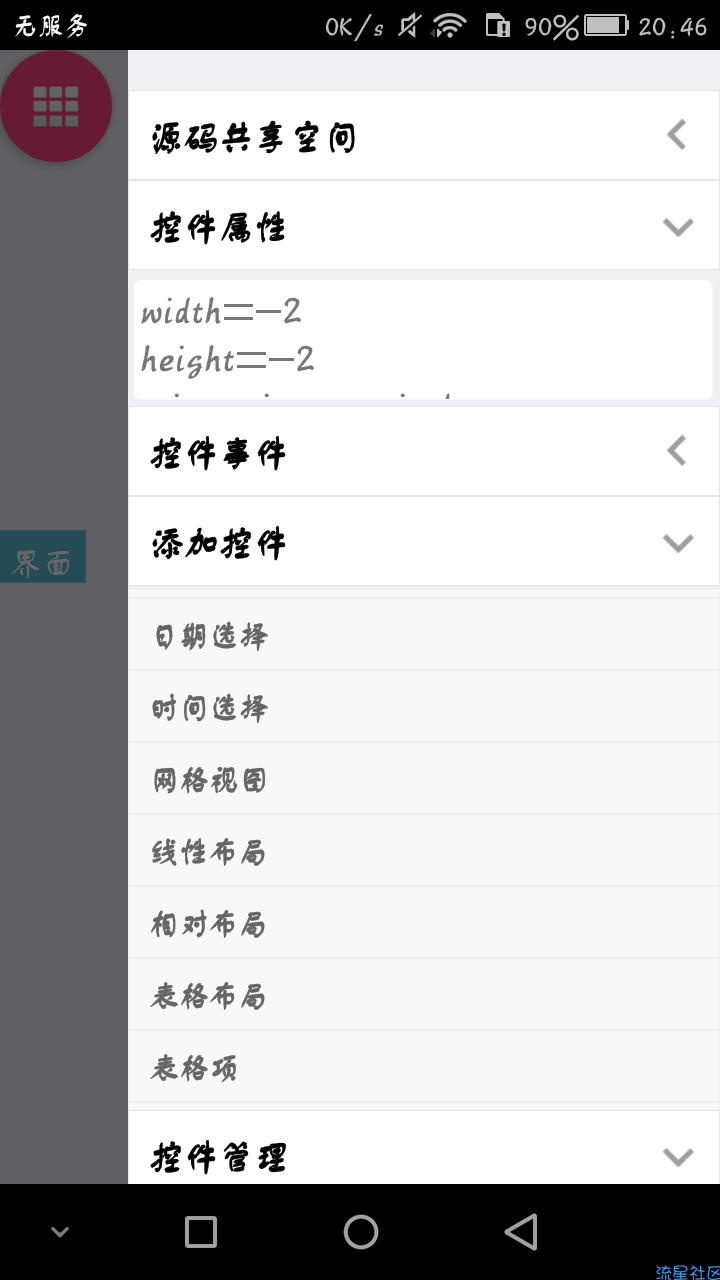Screen dimensions: 720x1280
Task: Choose 线性布局 from the list
Action: point(424,851)
